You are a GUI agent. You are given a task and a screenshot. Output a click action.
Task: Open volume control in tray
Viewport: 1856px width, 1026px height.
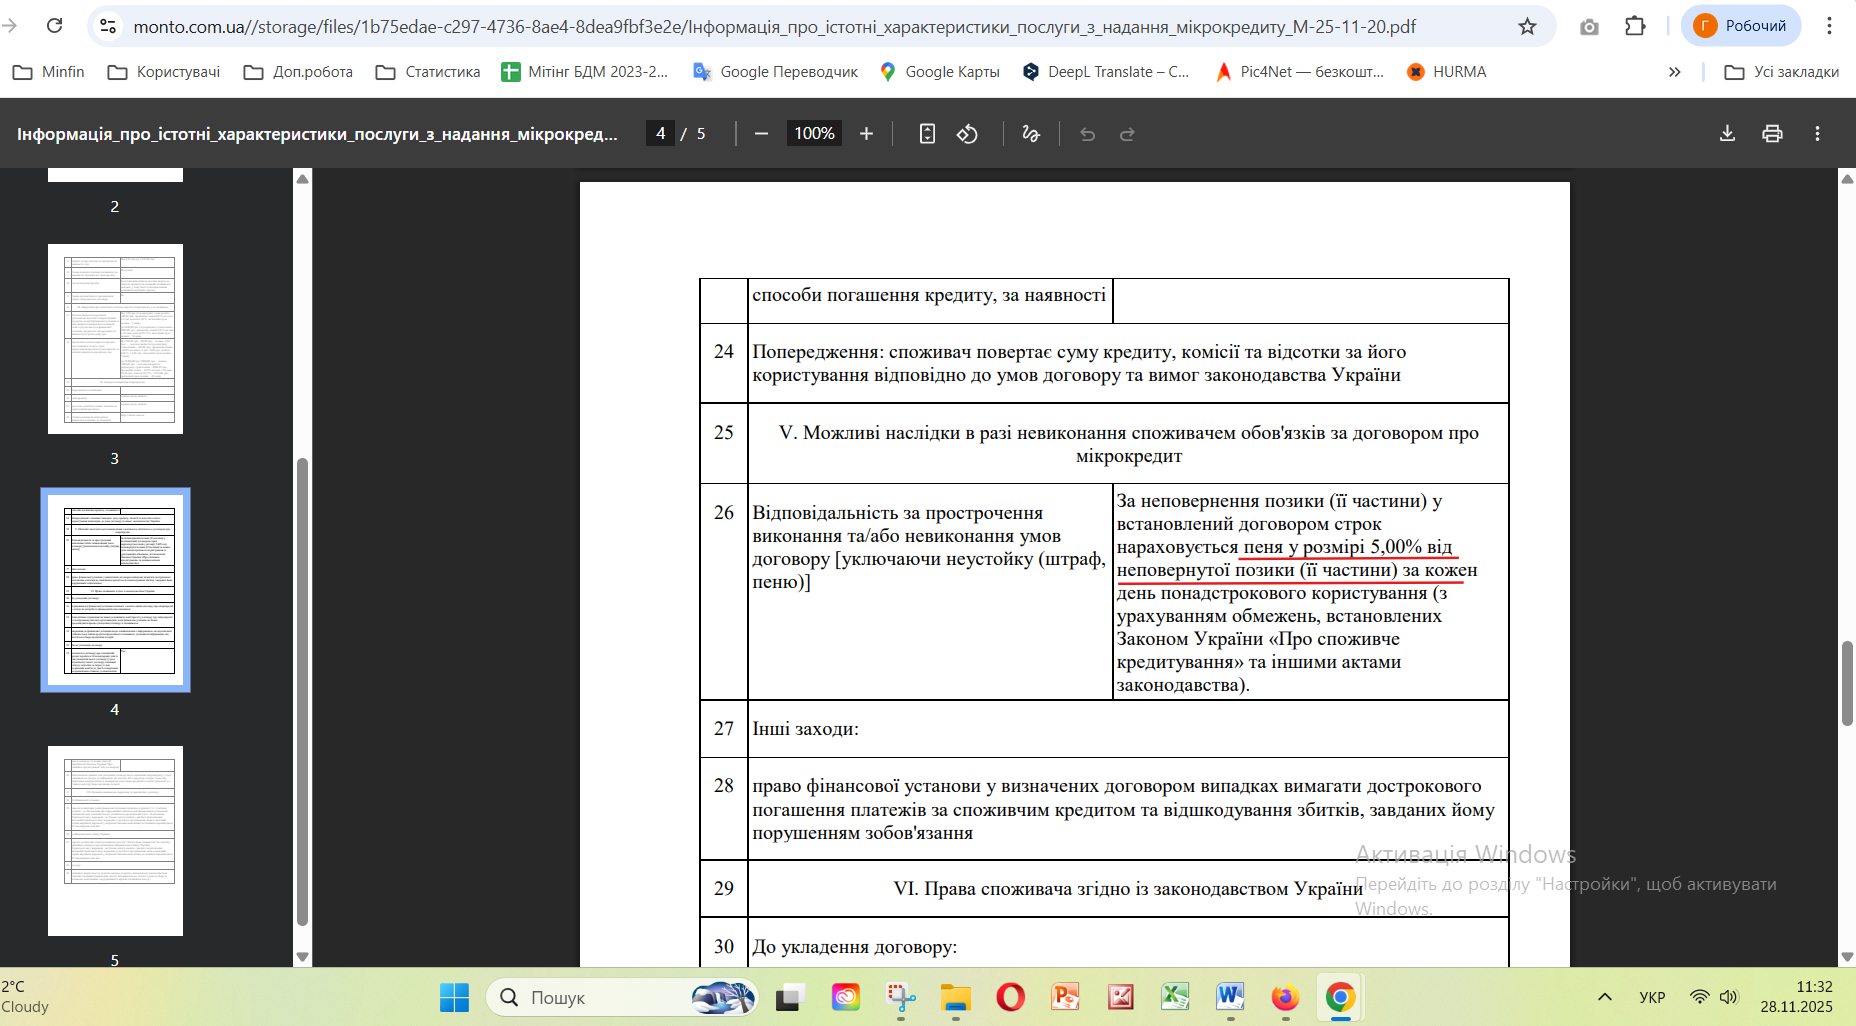pyautogui.click(x=1729, y=997)
